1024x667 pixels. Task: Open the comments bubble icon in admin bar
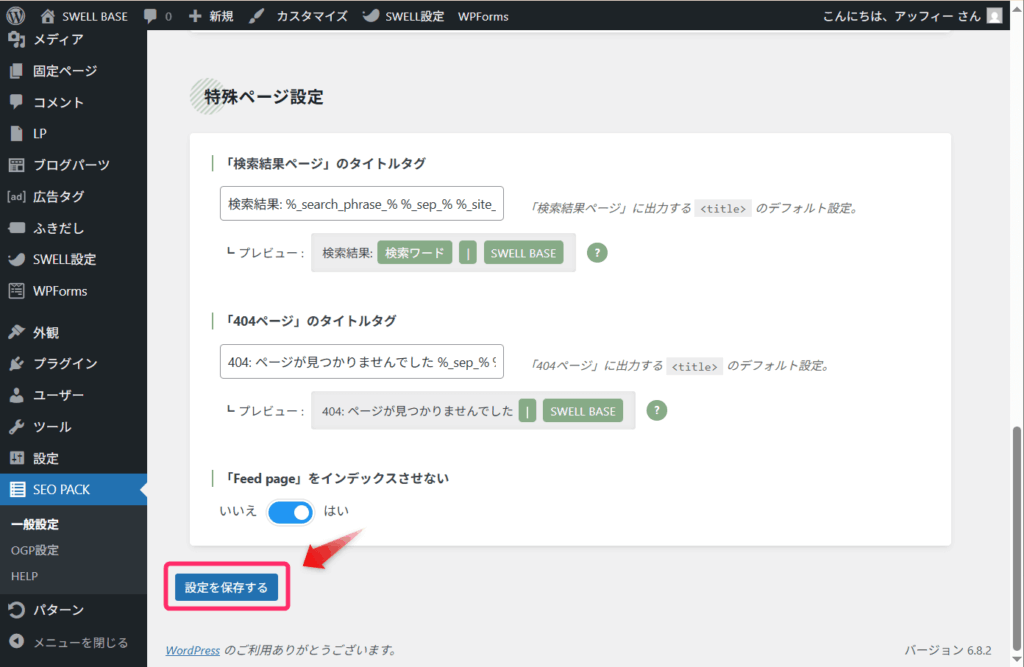150,16
